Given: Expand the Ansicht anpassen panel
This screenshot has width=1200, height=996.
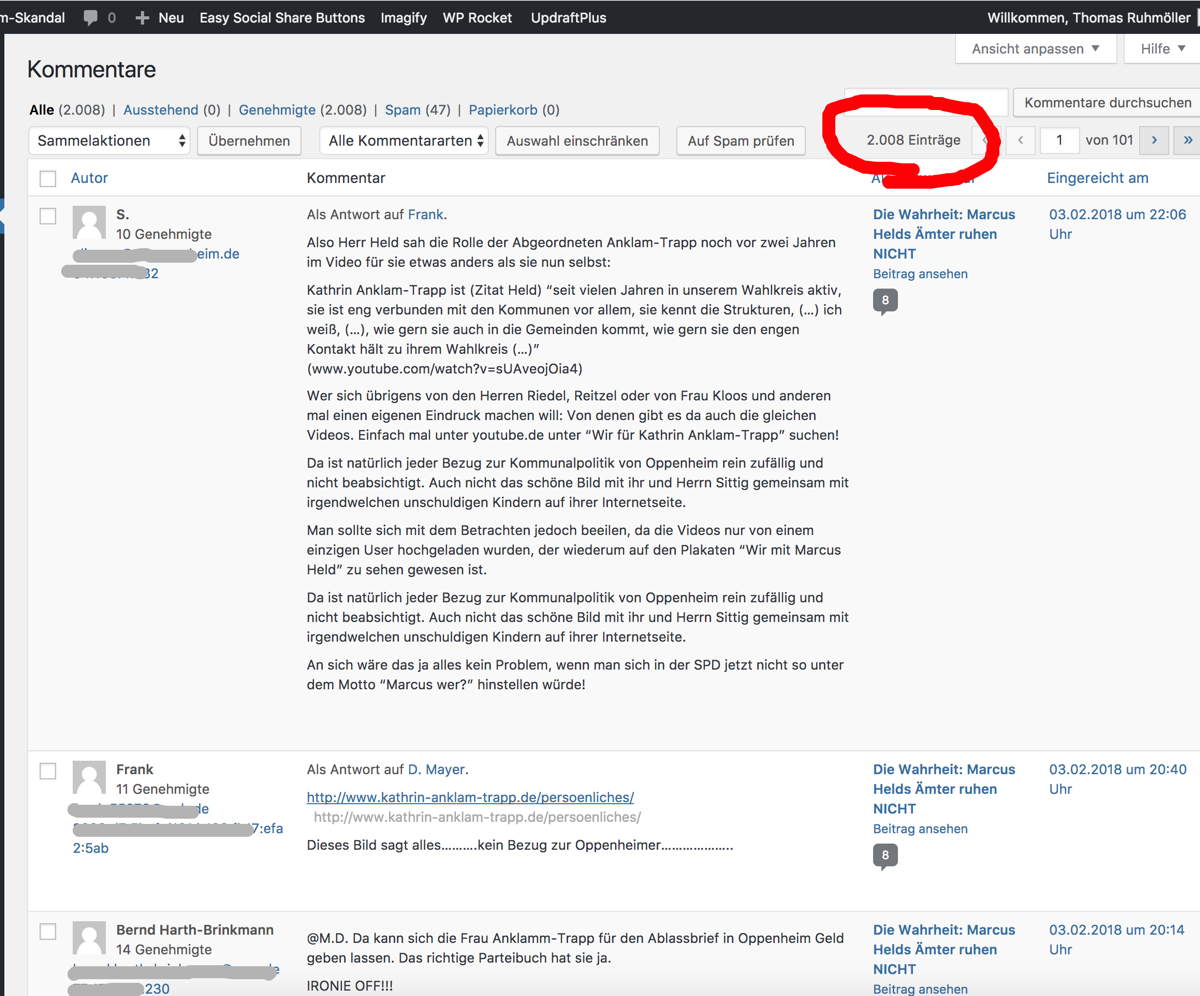Looking at the screenshot, I should 1035,49.
